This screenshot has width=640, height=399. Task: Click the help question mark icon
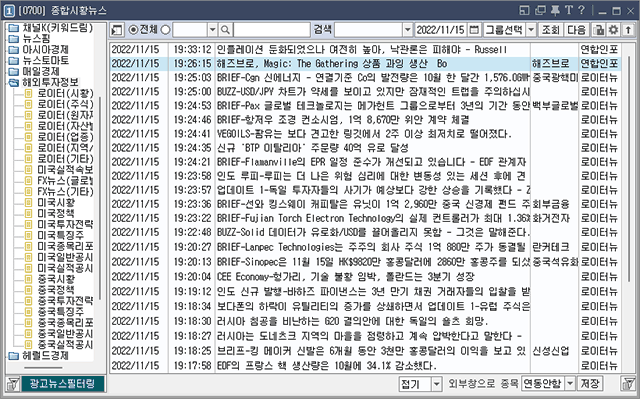[582, 10]
